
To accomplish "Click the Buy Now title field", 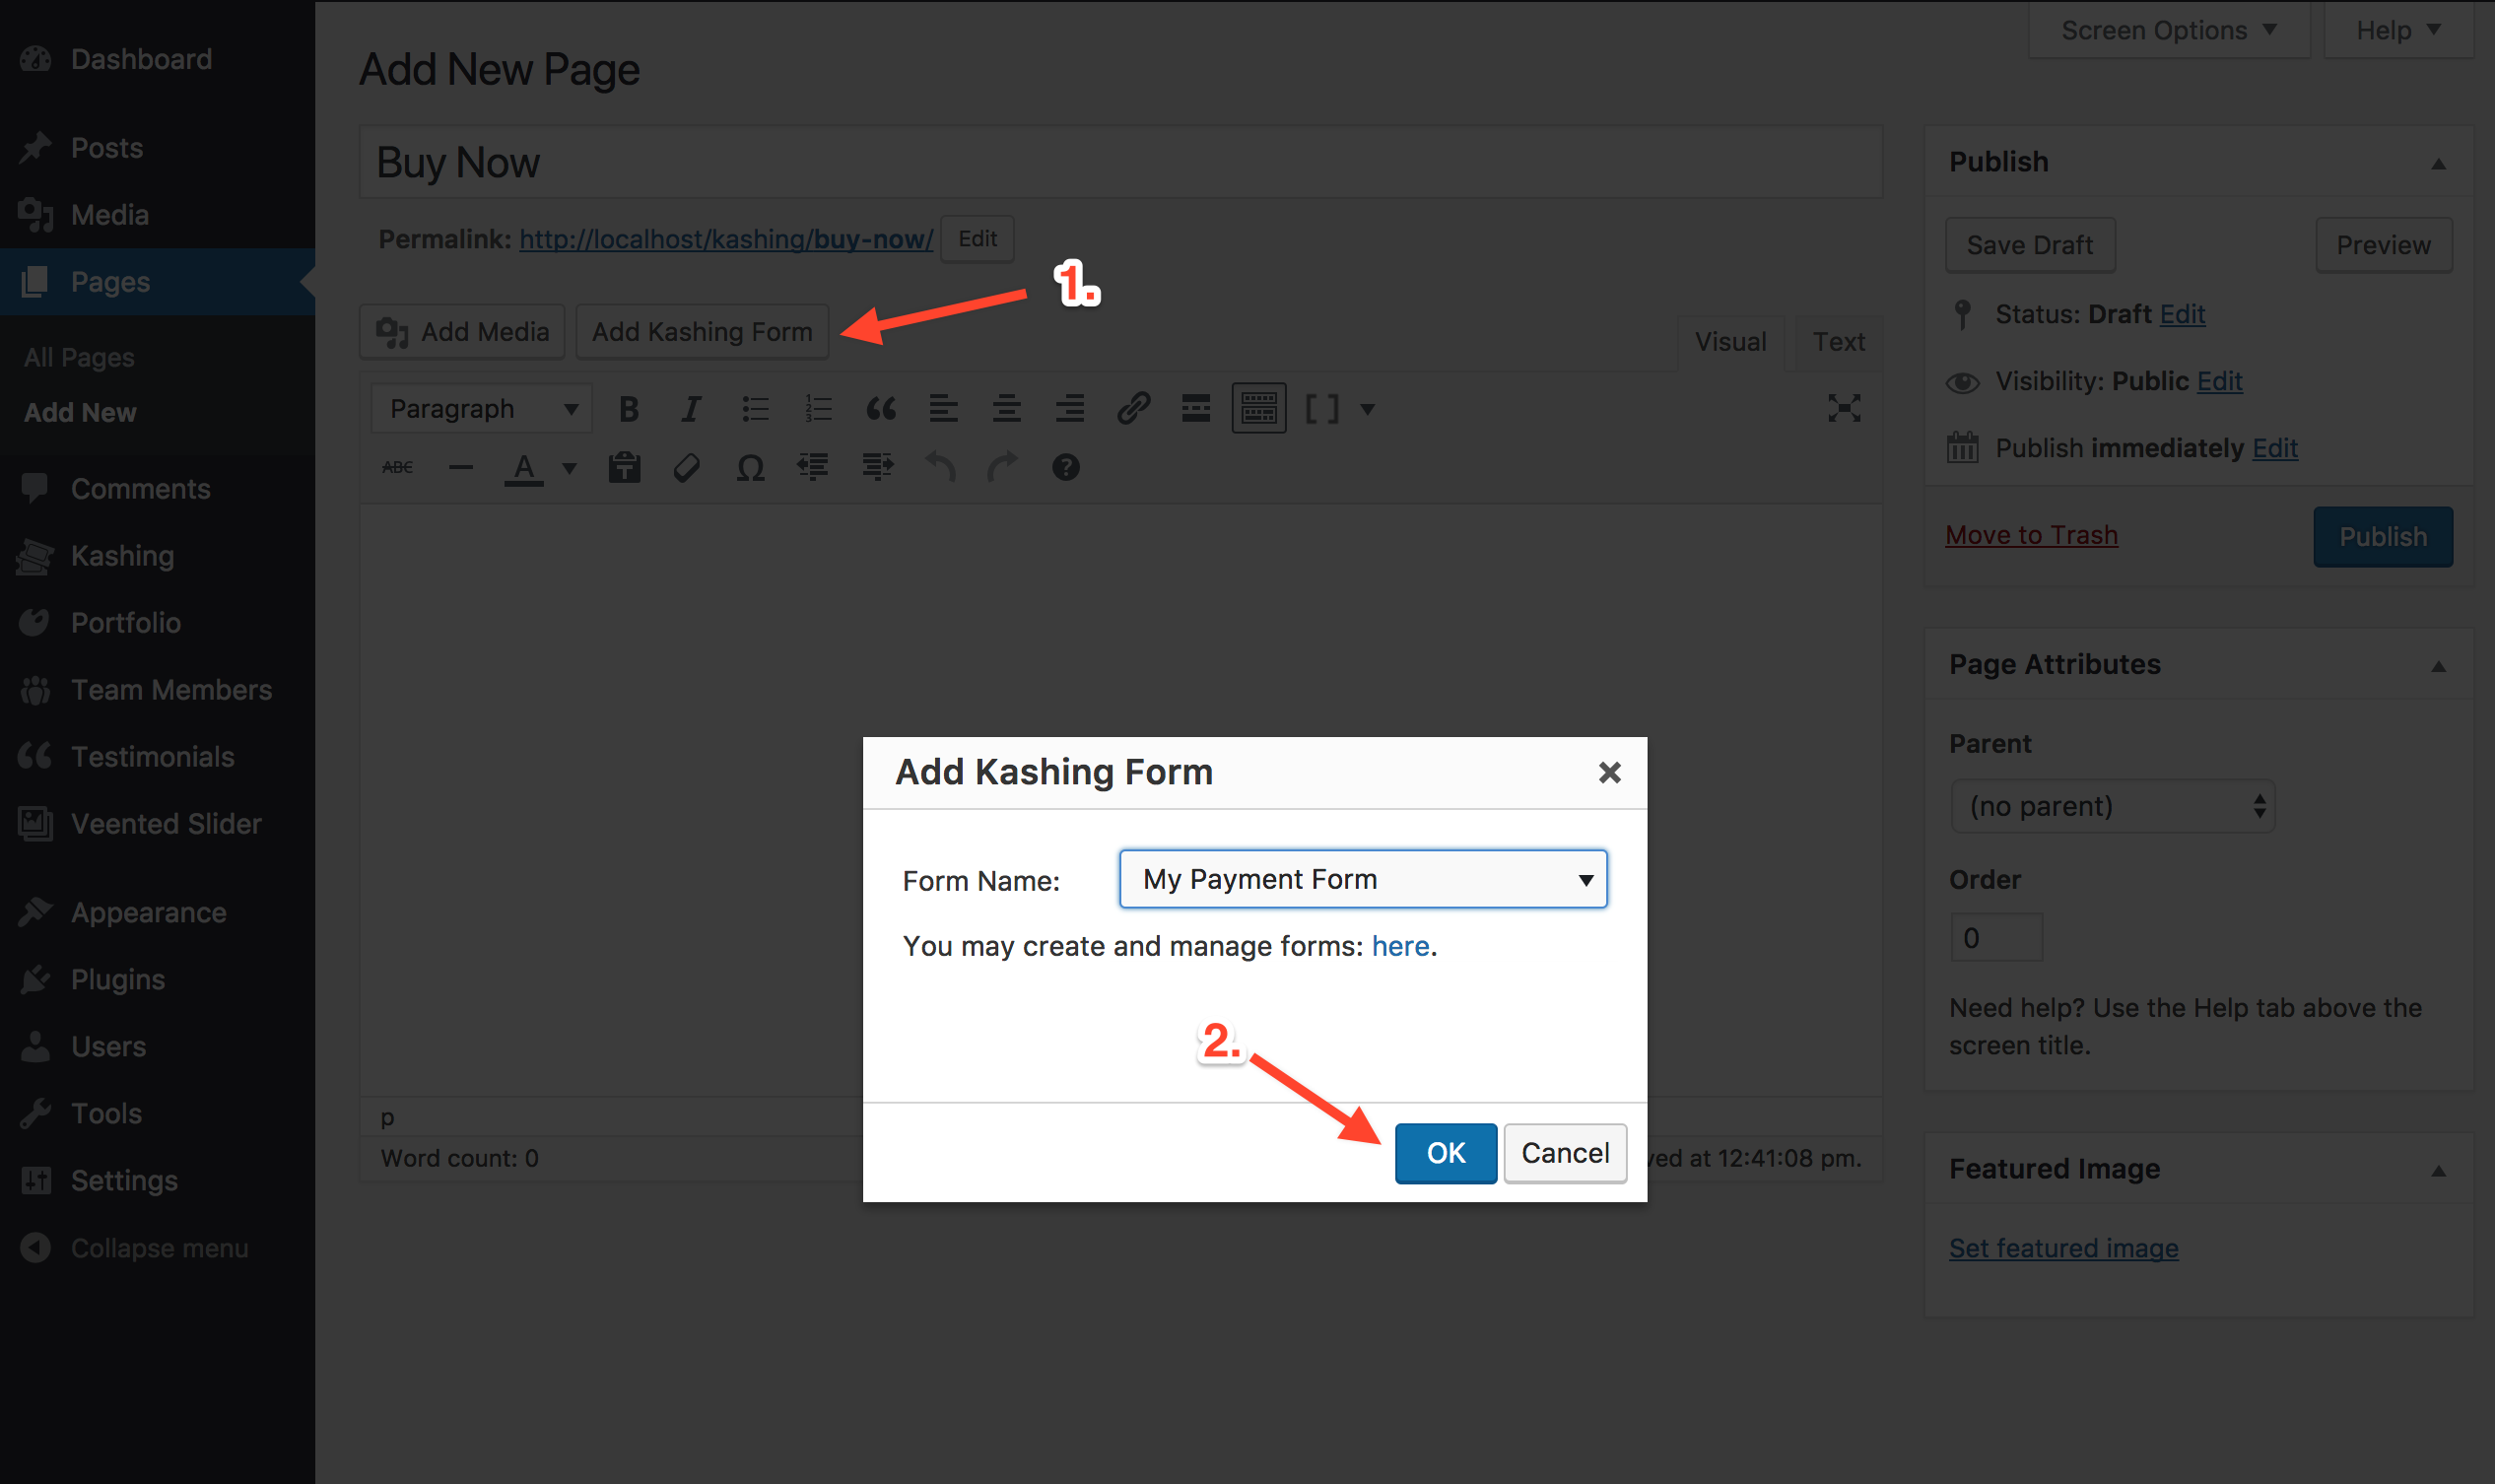I will pos(1120,162).
